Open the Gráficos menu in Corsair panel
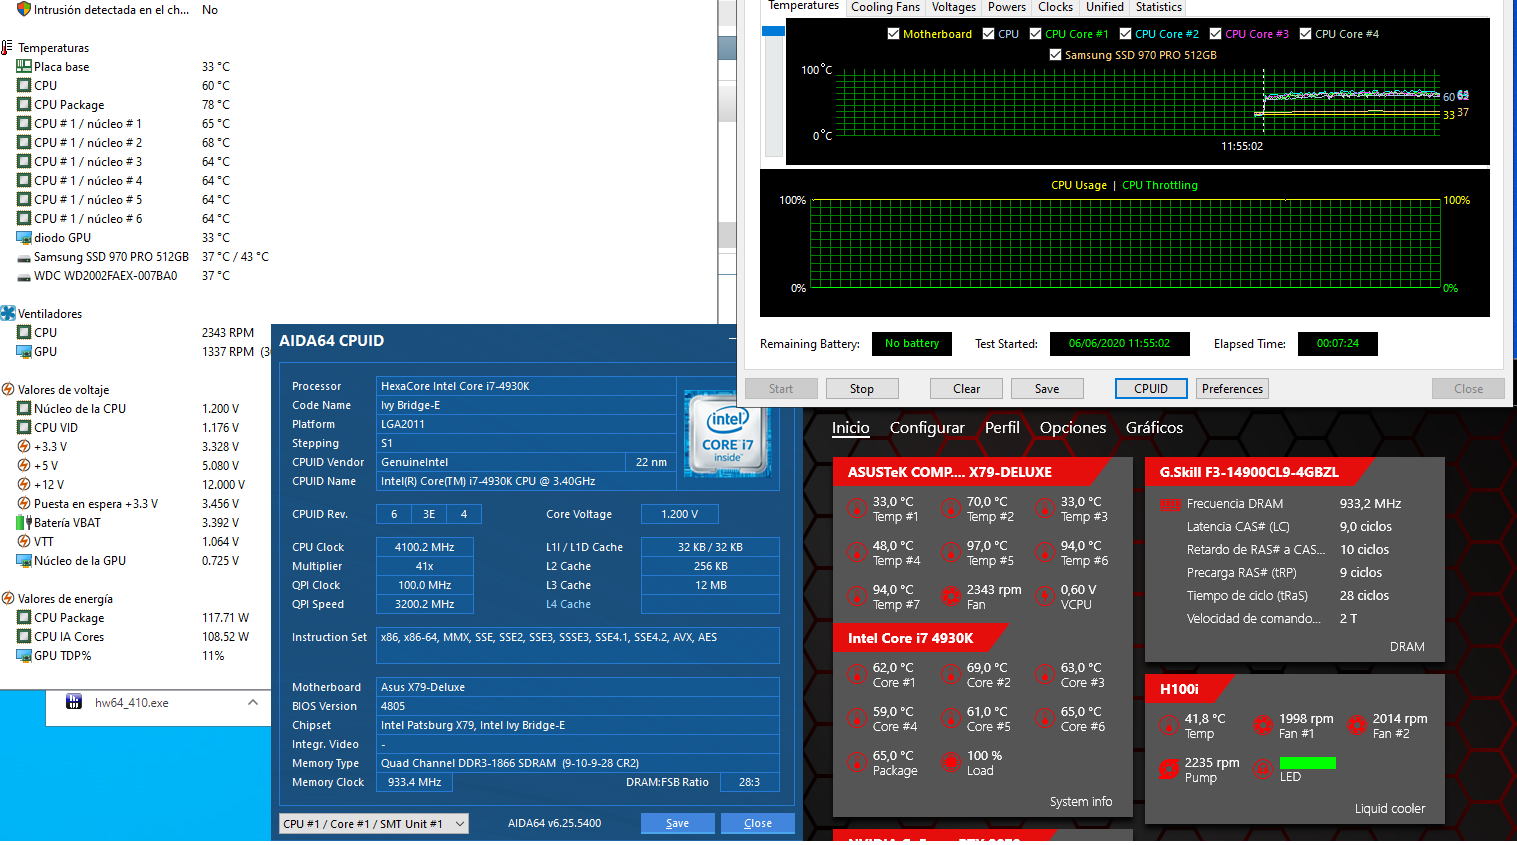This screenshot has width=1517, height=845. (1154, 428)
